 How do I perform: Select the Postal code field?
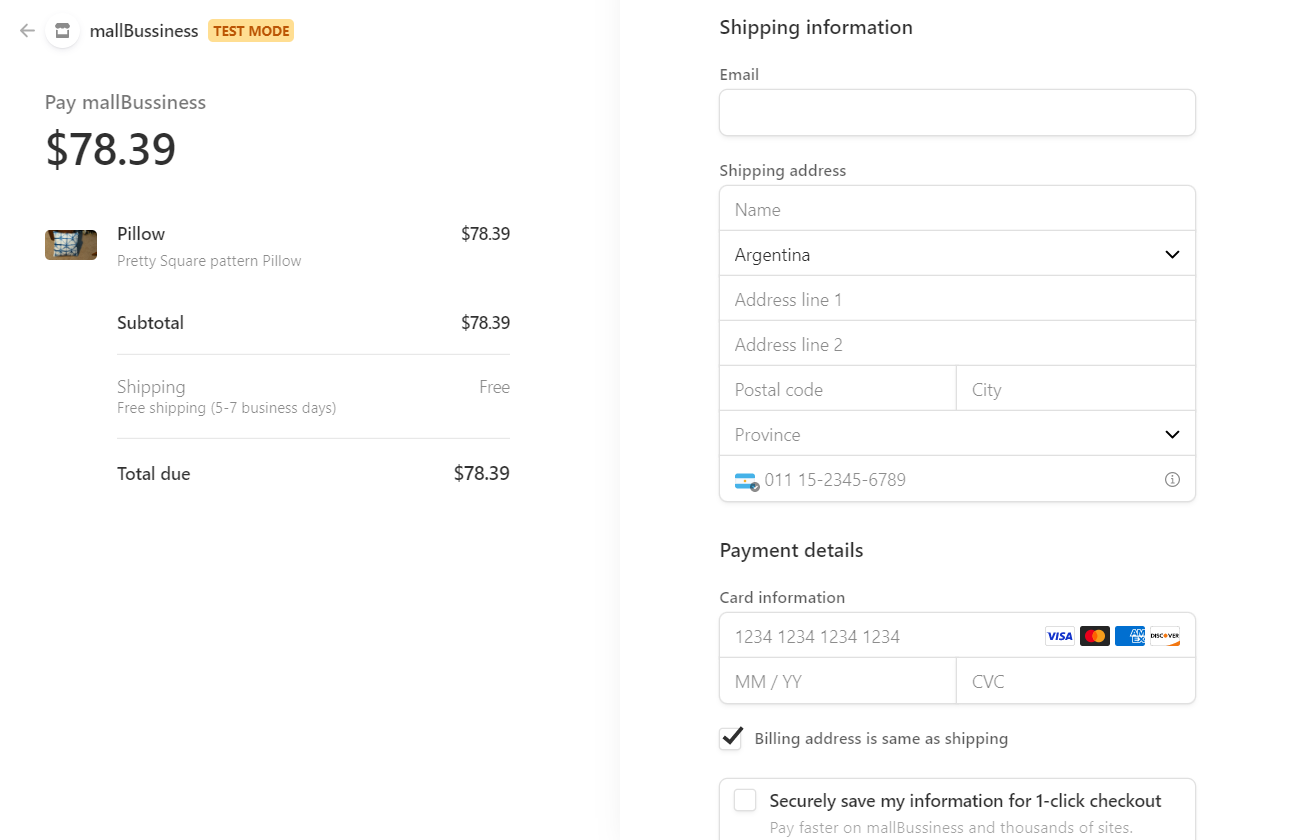tap(837, 390)
